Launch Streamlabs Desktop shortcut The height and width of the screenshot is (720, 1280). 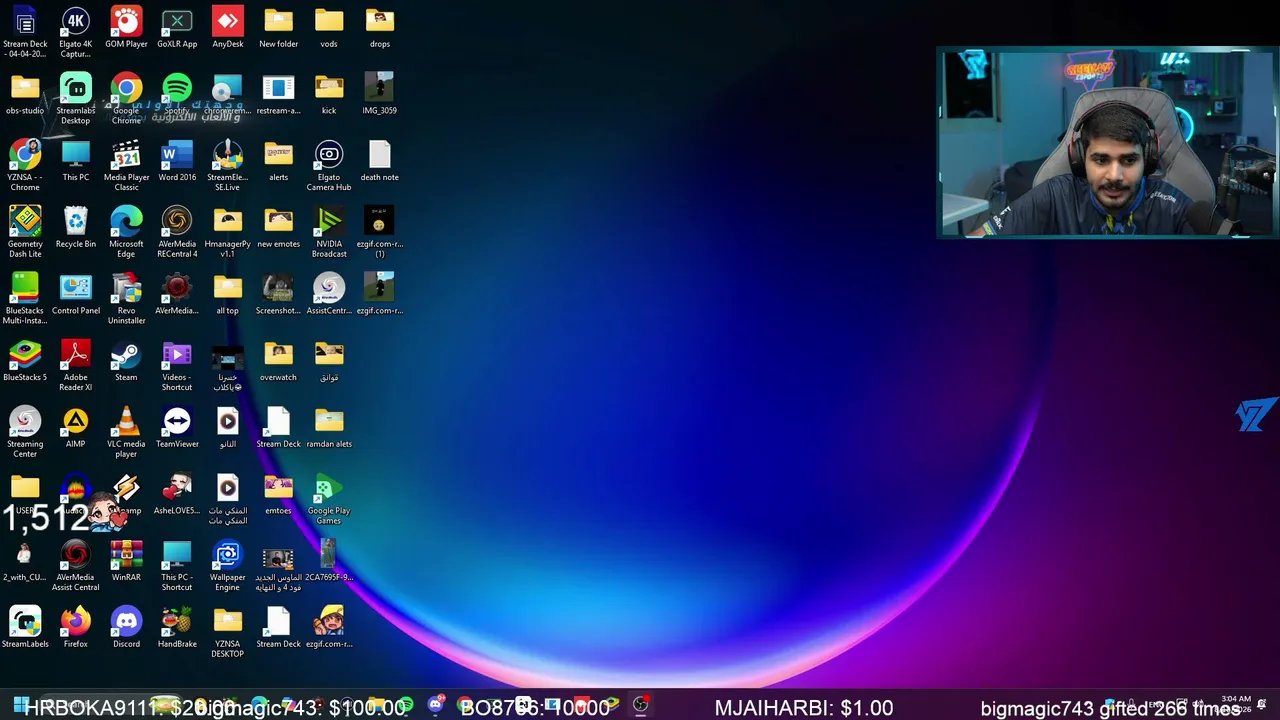(x=75, y=99)
